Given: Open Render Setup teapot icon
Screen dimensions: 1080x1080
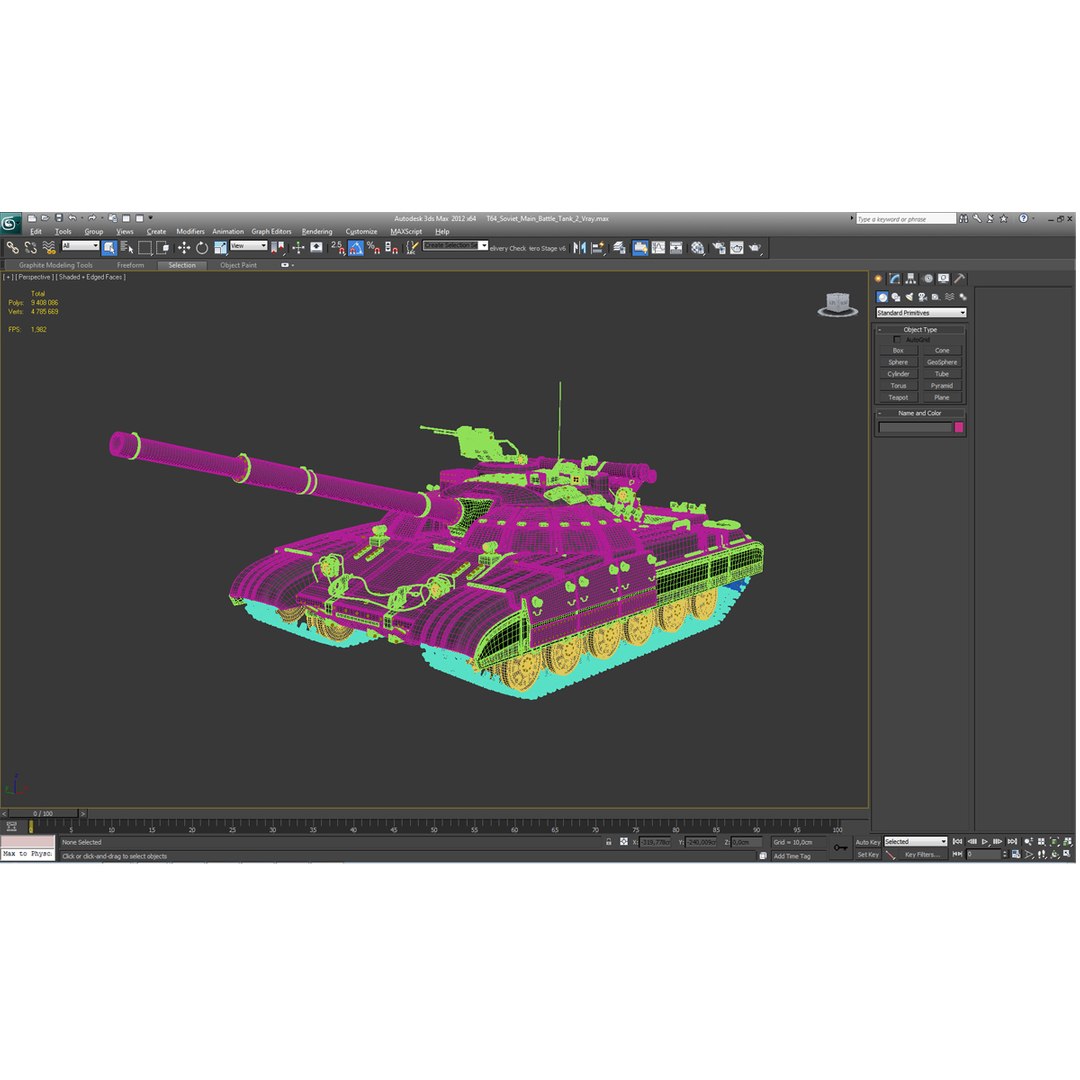Looking at the screenshot, I should tap(719, 247).
